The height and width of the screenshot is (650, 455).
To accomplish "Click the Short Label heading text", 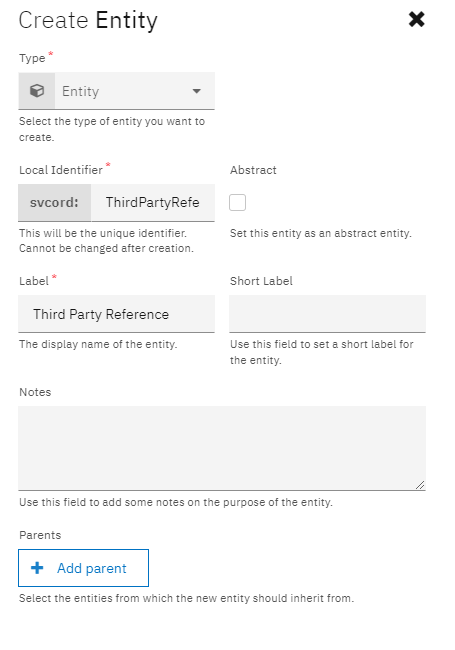I will coord(261,281).
